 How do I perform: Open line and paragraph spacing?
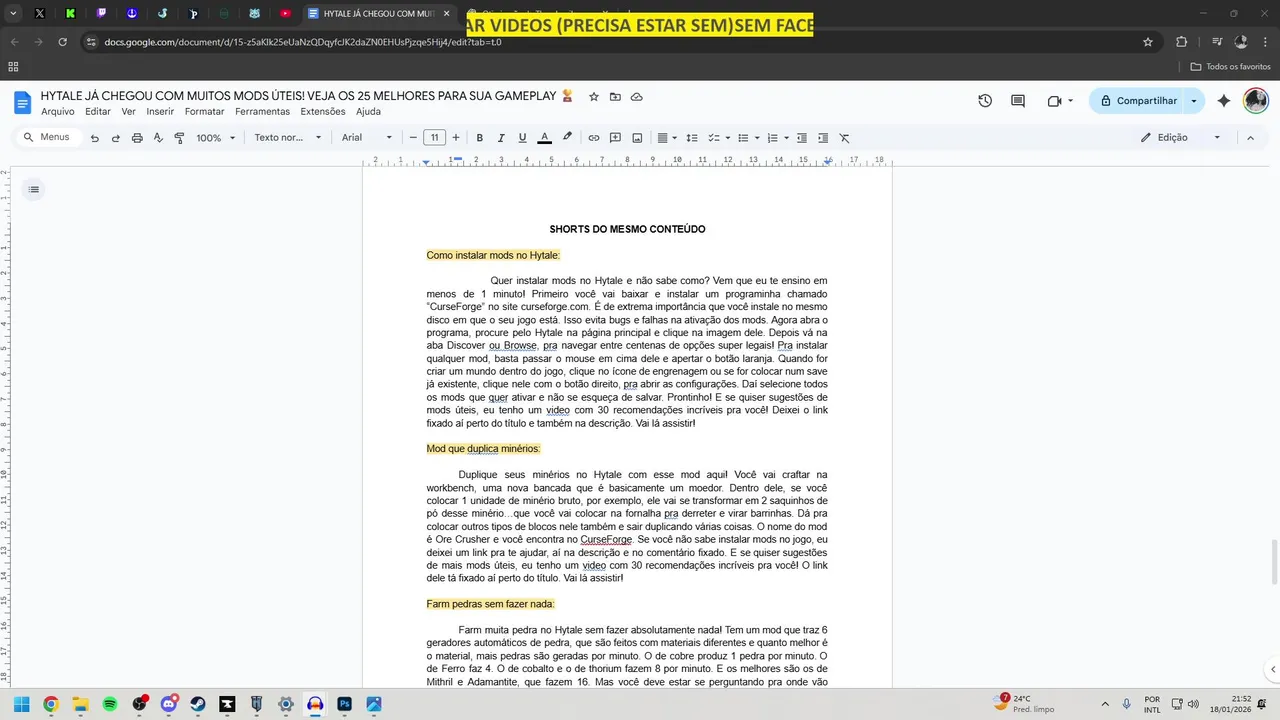point(692,138)
